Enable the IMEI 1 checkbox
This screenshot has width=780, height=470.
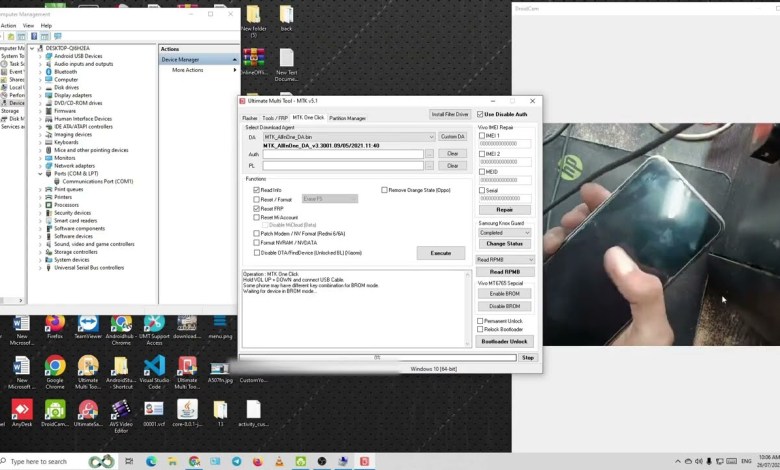click(x=482, y=135)
